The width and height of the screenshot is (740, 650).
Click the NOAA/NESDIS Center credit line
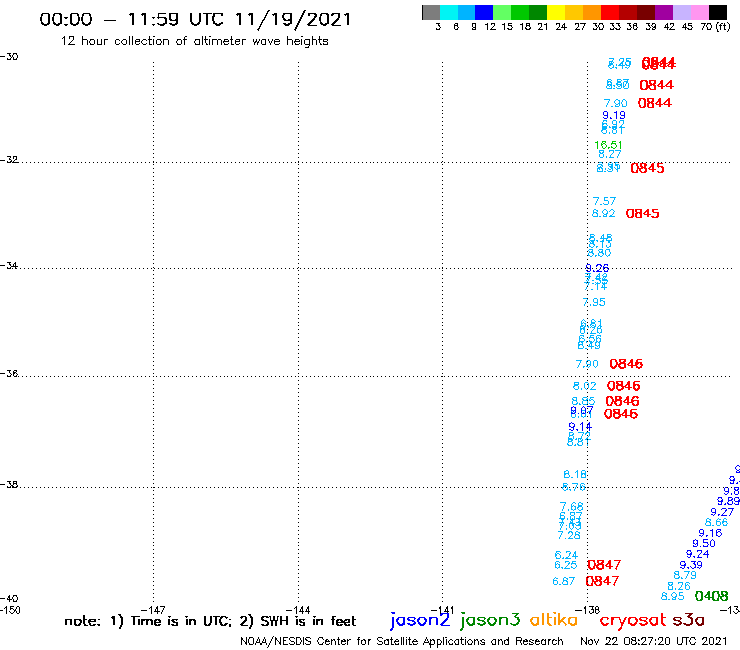(402, 641)
